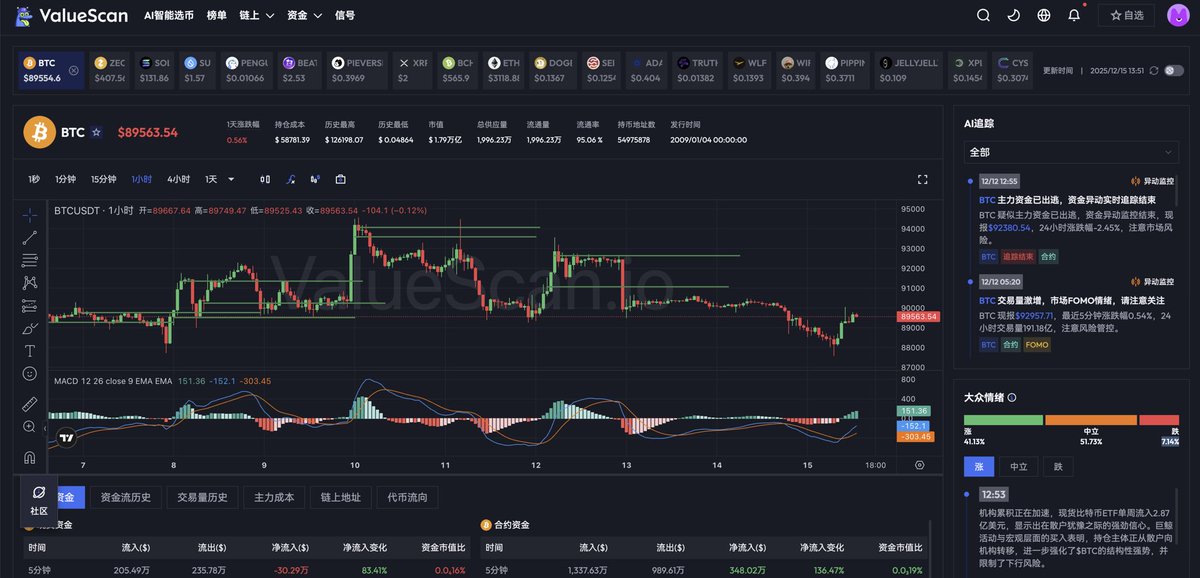Switch to the 链上地址 tab
The height and width of the screenshot is (578, 1200).
click(x=340, y=496)
